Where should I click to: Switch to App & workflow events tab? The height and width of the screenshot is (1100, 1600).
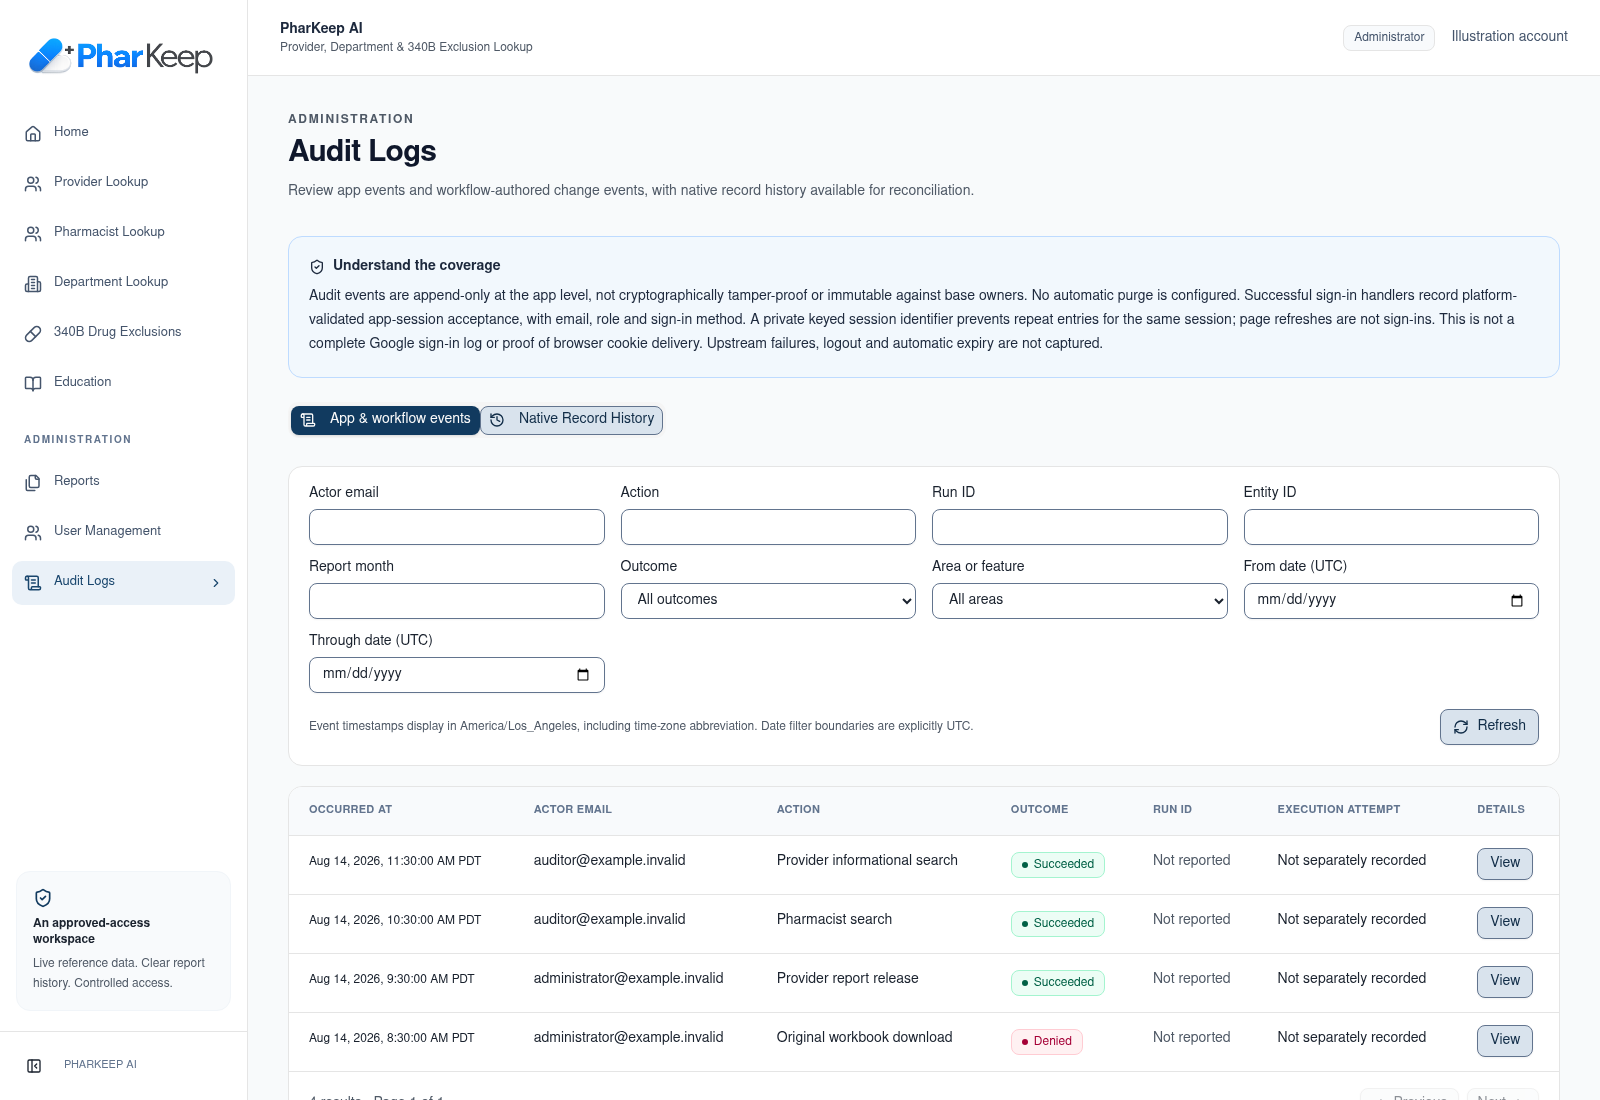click(386, 420)
